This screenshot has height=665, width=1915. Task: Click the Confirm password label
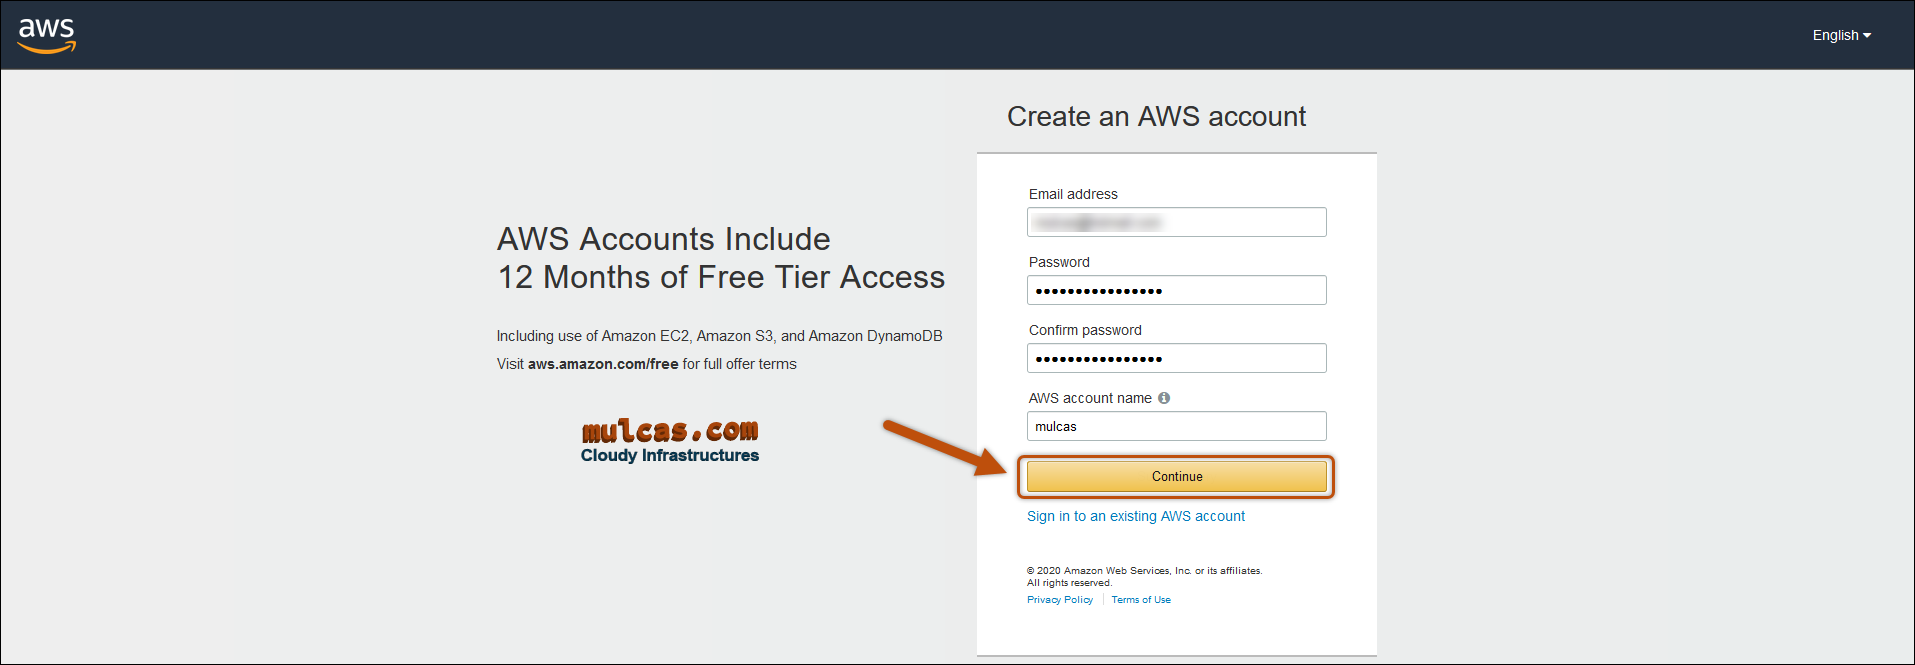click(1085, 330)
